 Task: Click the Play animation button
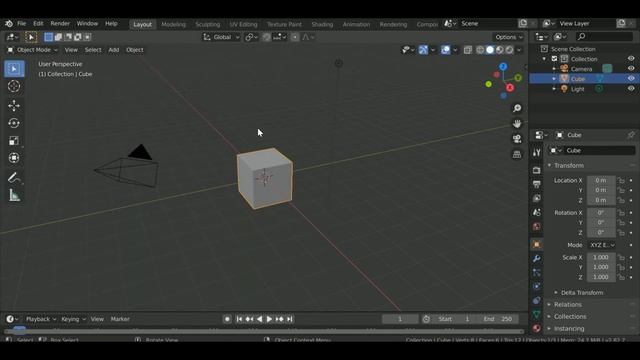tap(269, 319)
